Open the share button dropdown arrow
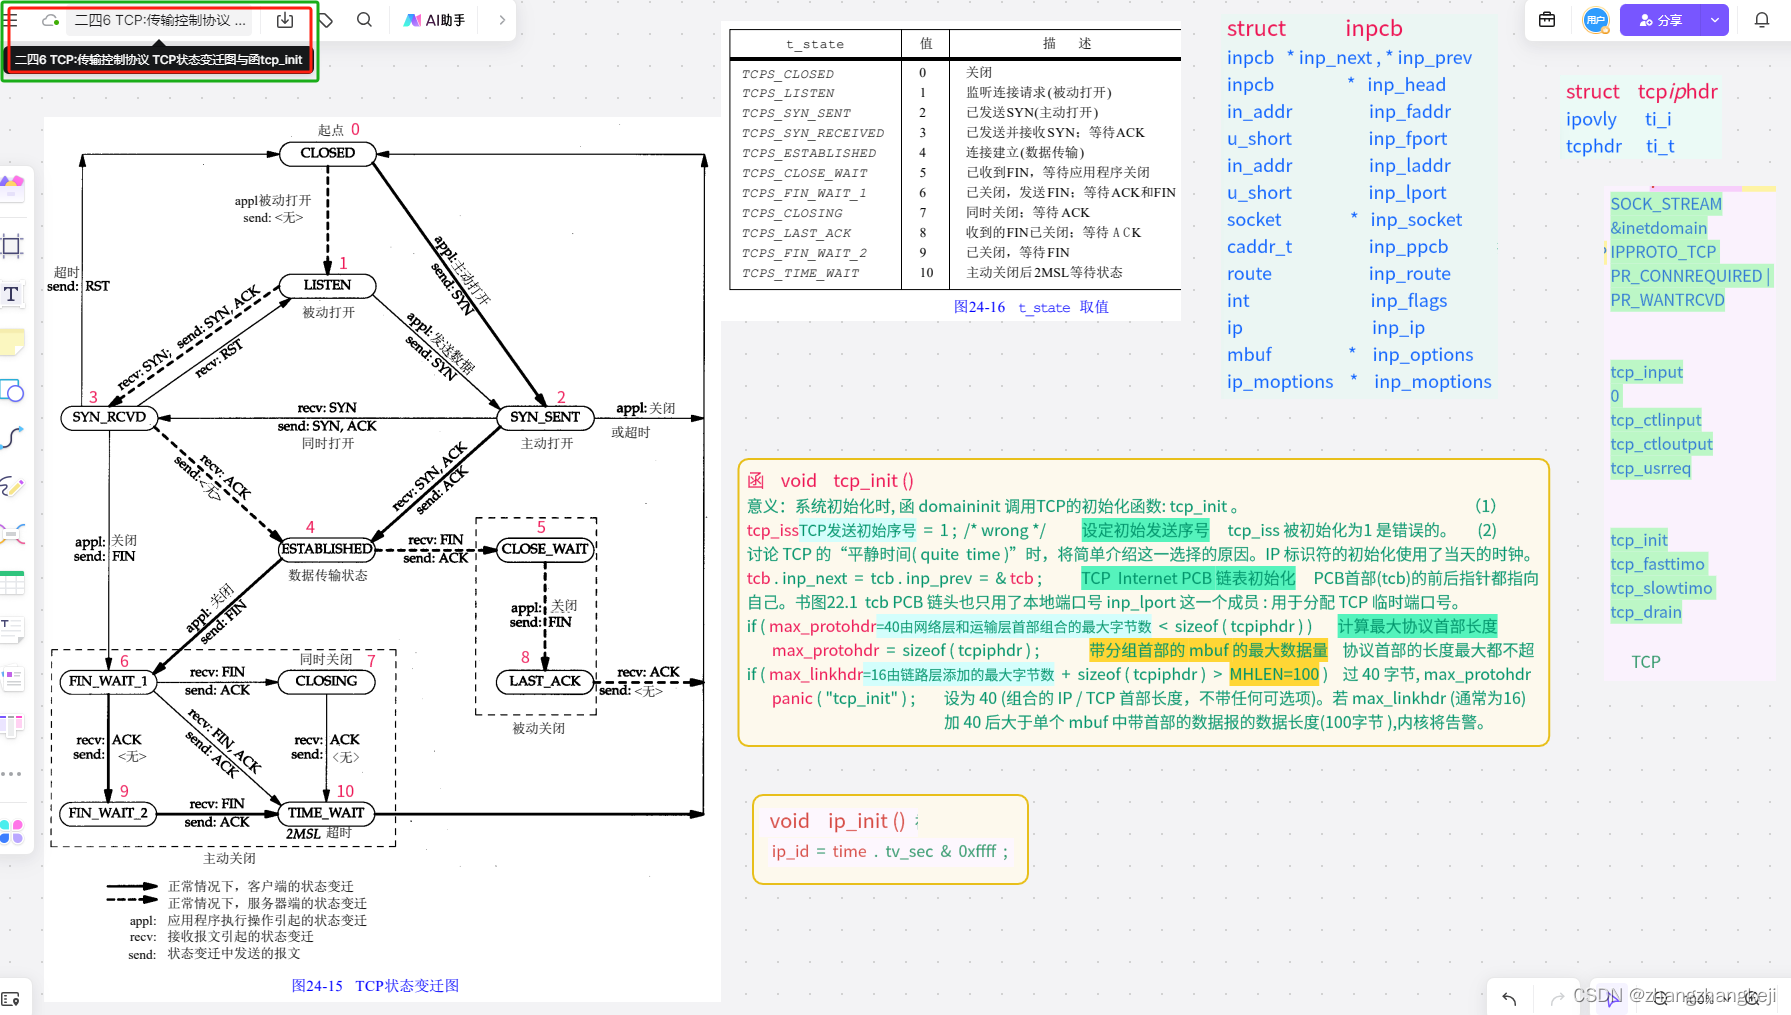1791x1015 pixels. tap(1715, 20)
